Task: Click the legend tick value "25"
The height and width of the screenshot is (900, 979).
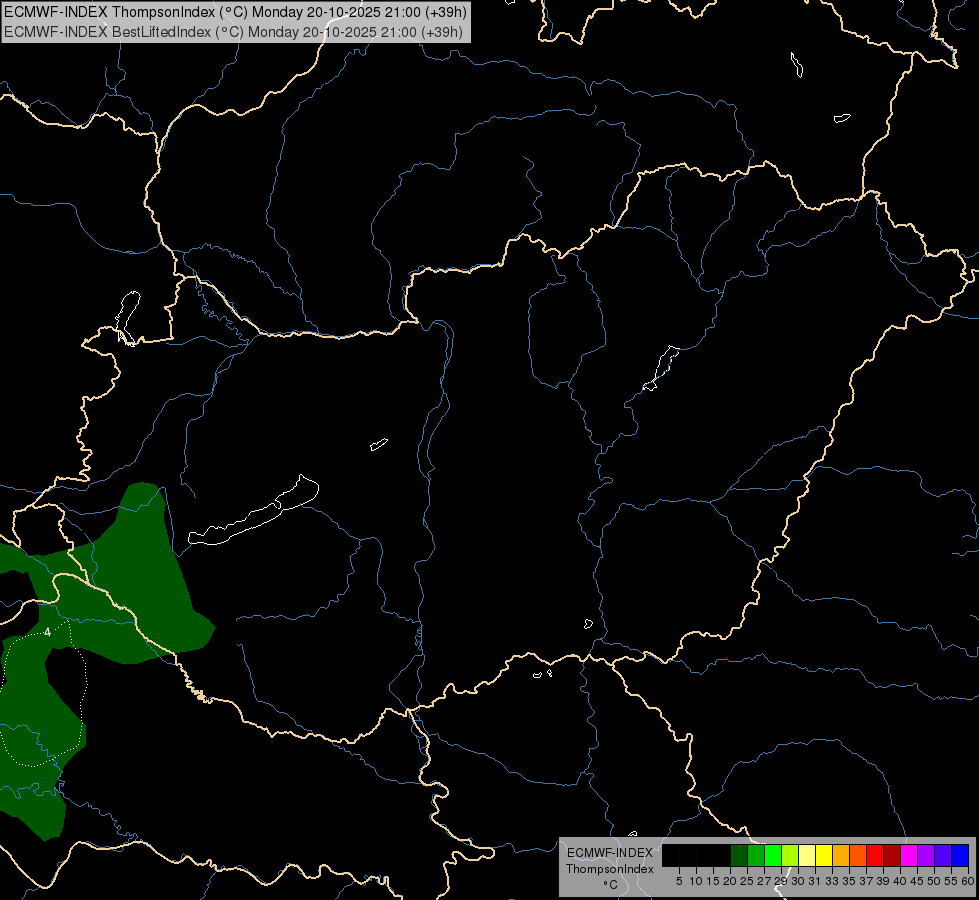Action: pyautogui.click(x=747, y=881)
